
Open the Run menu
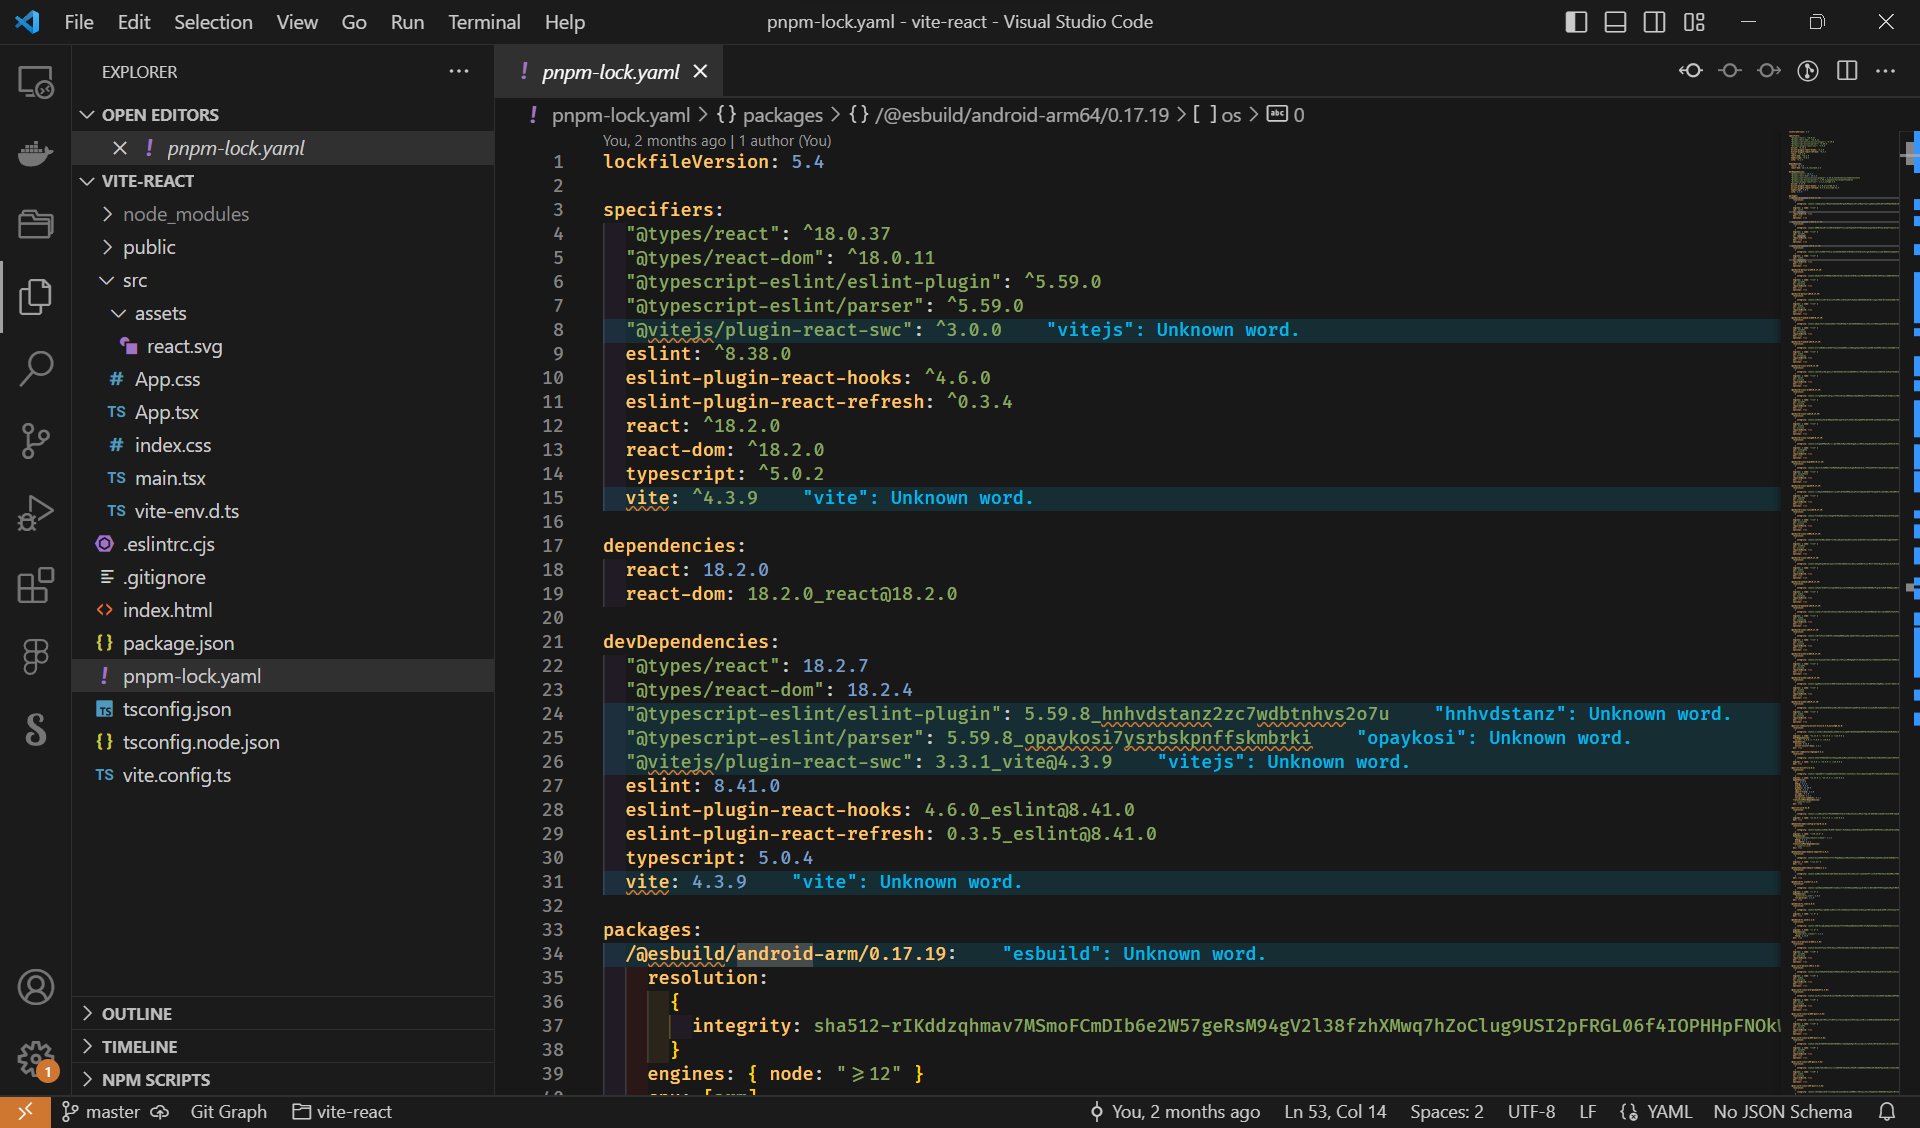(407, 22)
